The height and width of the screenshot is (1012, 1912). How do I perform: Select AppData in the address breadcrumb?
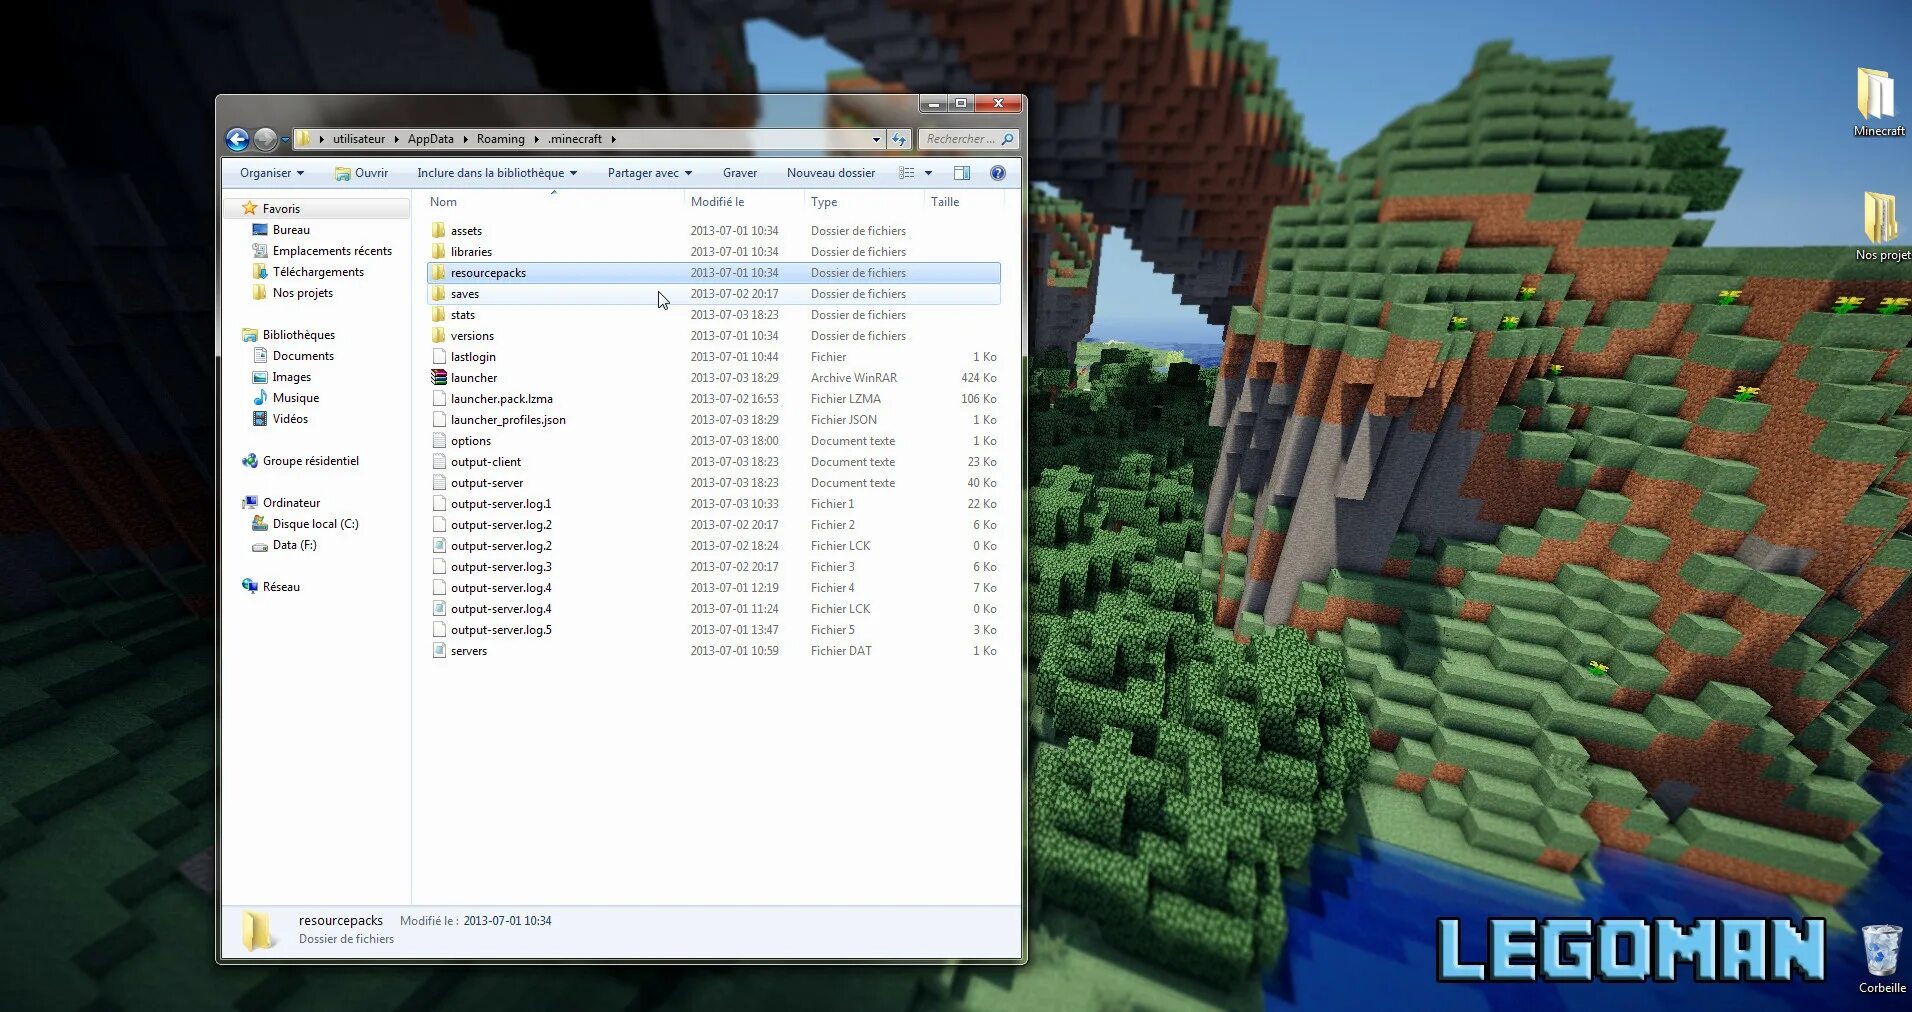[x=430, y=139]
